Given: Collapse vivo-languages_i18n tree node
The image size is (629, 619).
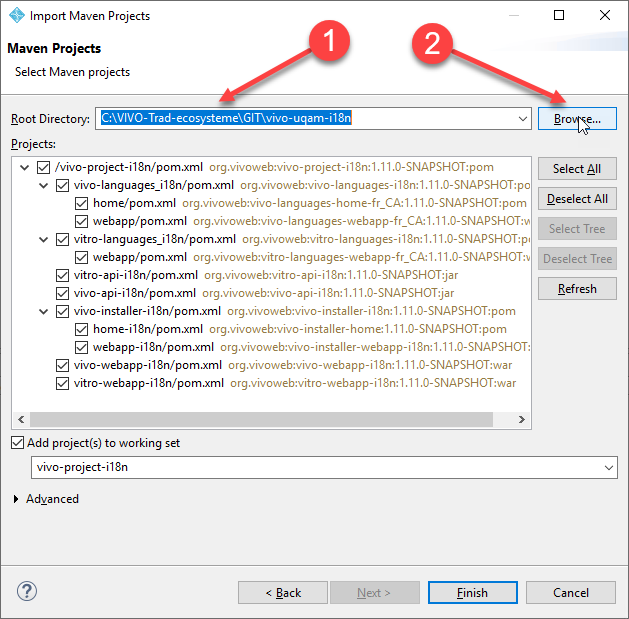Looking at the screenshot, I should tap(43, 186).
